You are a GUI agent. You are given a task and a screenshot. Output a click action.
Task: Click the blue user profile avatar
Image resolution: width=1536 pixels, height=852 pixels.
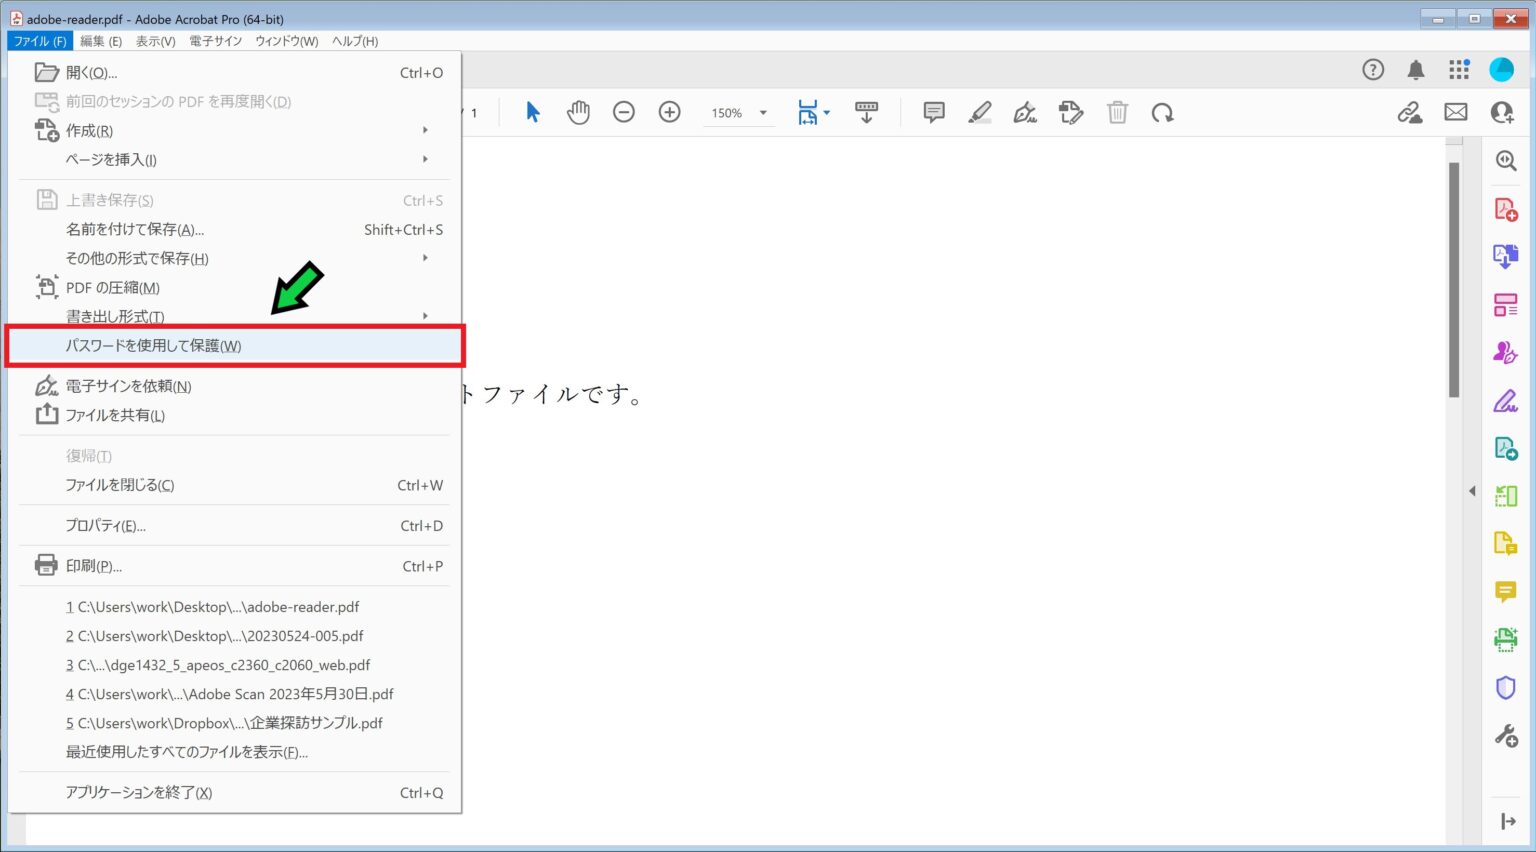coord(1502,69)
